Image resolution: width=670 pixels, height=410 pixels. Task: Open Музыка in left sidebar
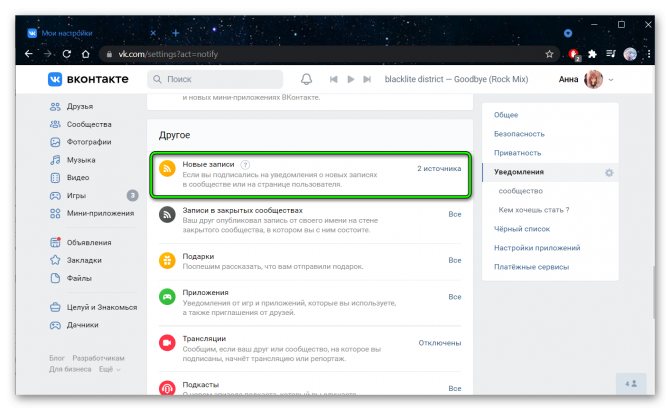click(x=81, y=160)
